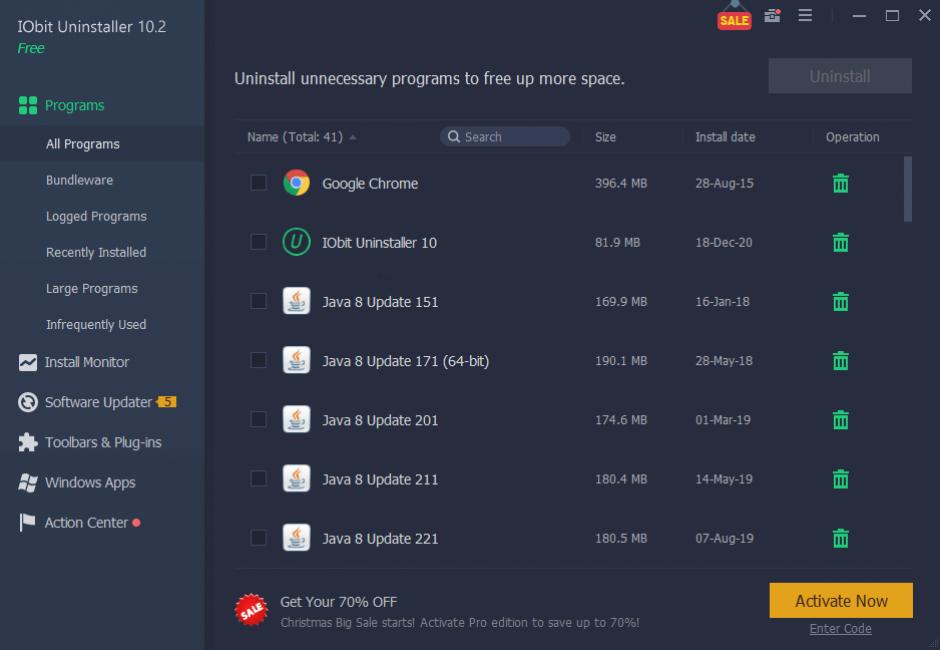Click the Activate Now button

[x=841, y=600]
